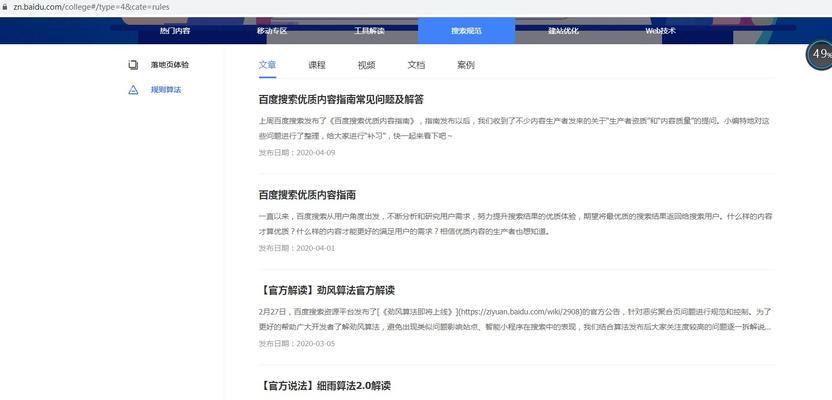Select the 搜索规范 navigation tab
This screenshot has width=832, height=400.
466,31
